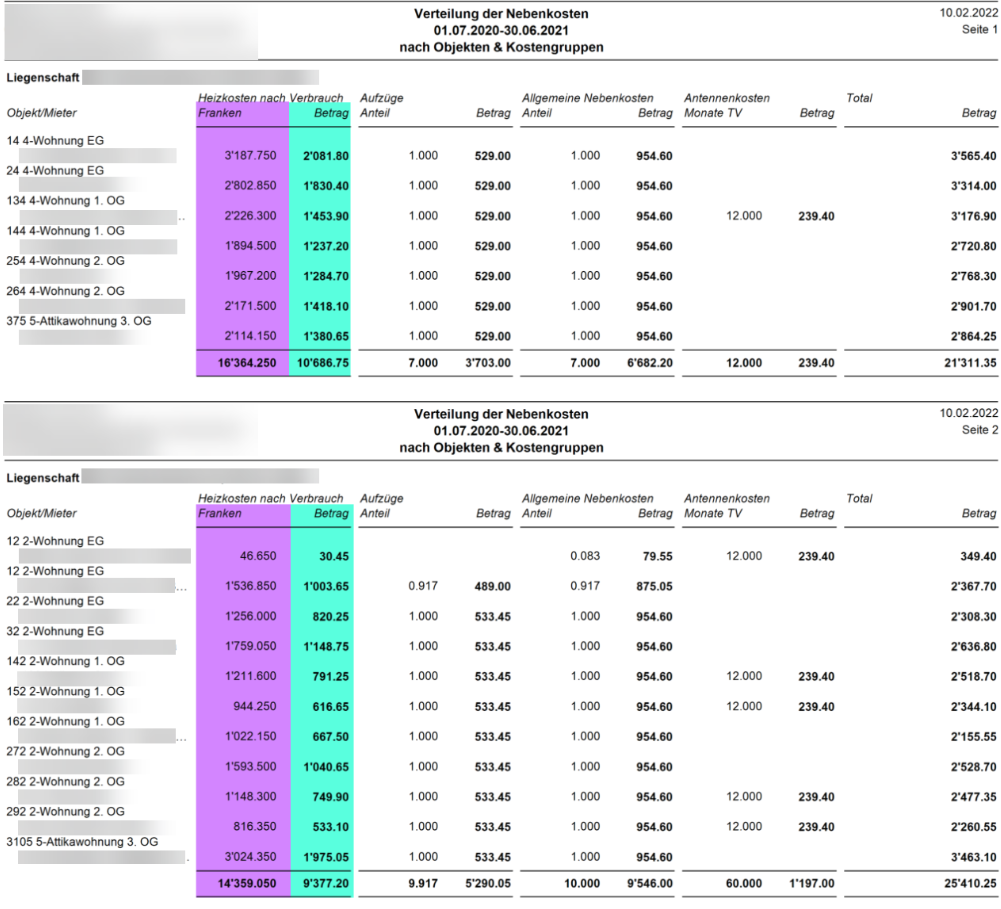Viewport: 1001px width, 909px height.
Task: Select row label "134 4-Wohnung 1. OG"
Action: tap(66, 200)
